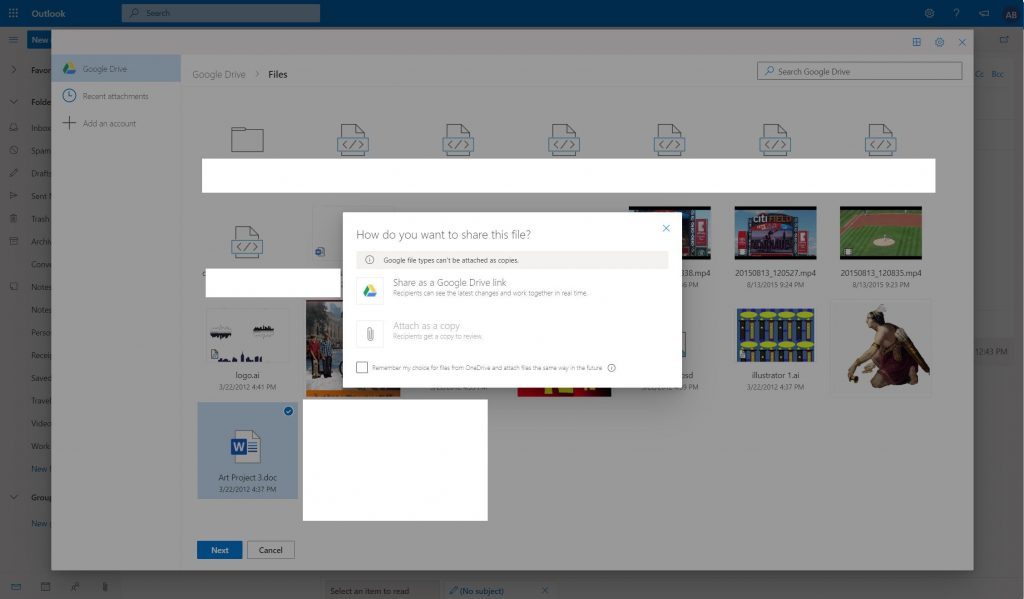Viewport: 1024px width, 599px height.
Task: Deselect the checked Art Project 3.doc file
Action: click(x=288, y=411)
